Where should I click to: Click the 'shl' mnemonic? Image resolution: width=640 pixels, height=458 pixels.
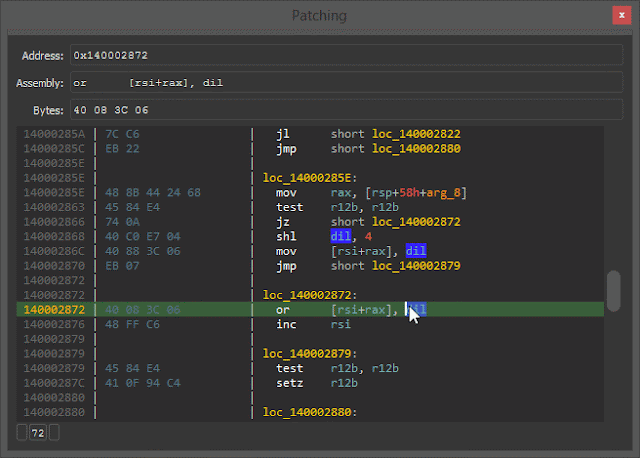(286, 236)
